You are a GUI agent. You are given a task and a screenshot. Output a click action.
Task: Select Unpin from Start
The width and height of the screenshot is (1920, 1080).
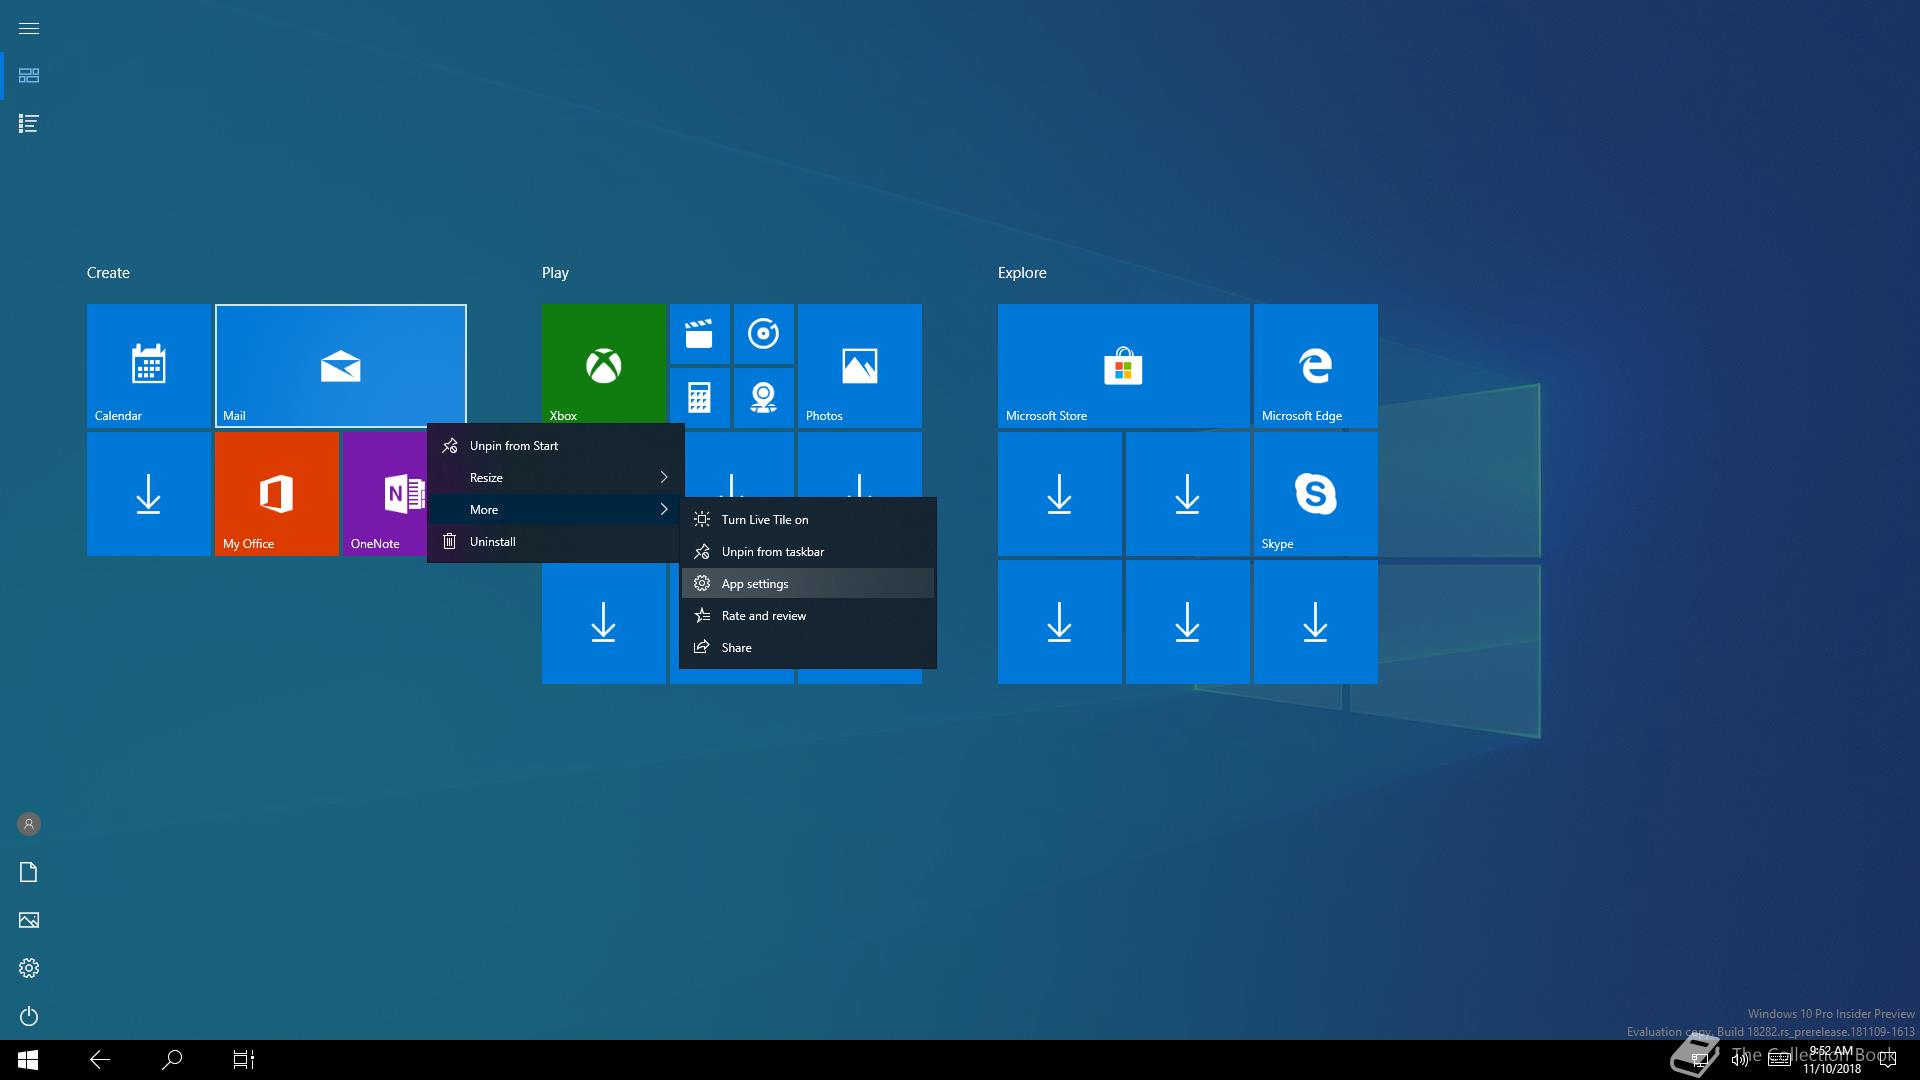coord(556,446)
